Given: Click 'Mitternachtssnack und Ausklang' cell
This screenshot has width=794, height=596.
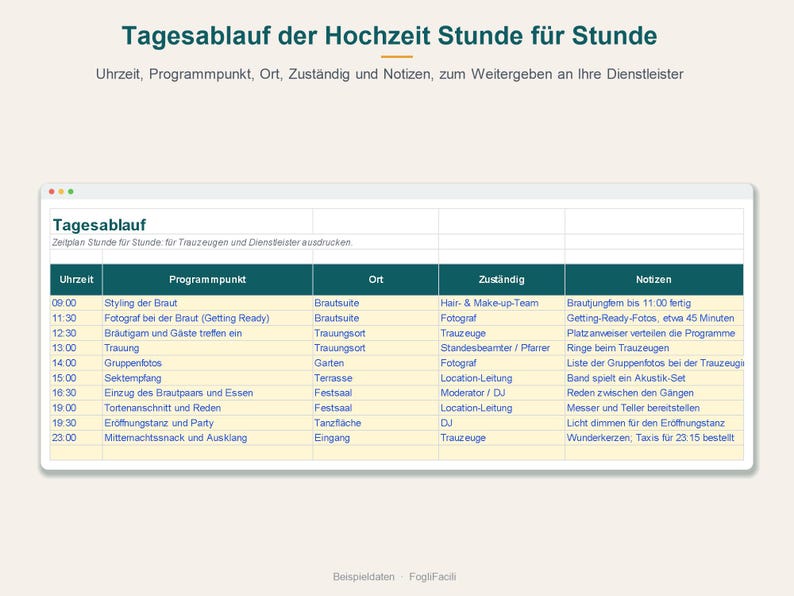Looking at the screenshot, I should (207, 438).
